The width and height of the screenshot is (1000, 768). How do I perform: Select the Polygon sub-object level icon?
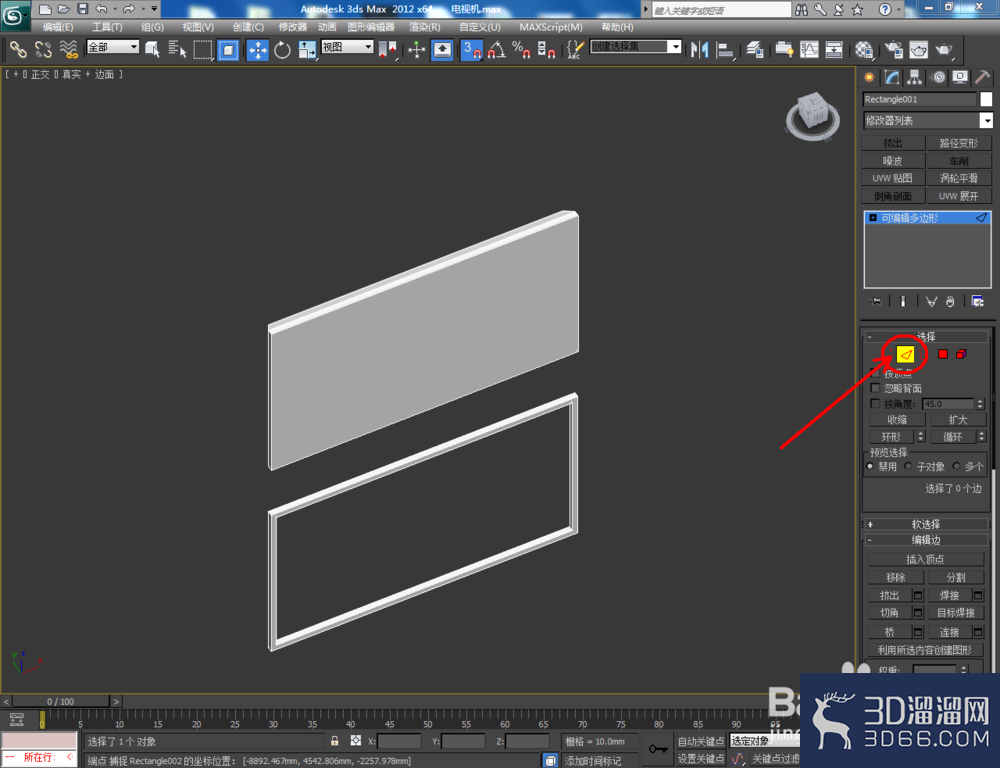pyautogui.click(x=943, y=354)
